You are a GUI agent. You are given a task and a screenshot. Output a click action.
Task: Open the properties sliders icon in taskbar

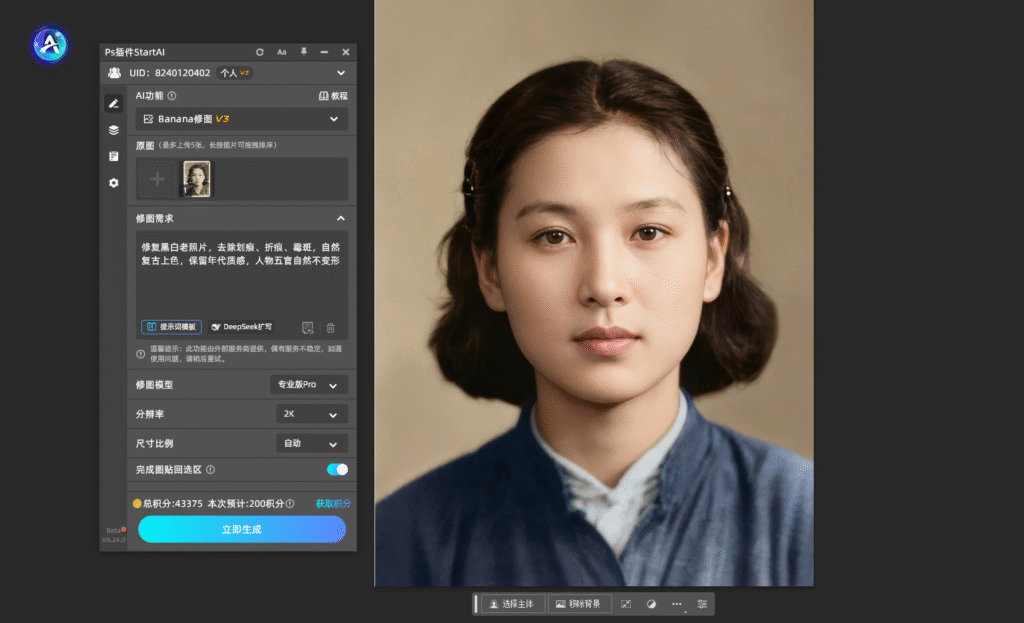click(702, 604)
